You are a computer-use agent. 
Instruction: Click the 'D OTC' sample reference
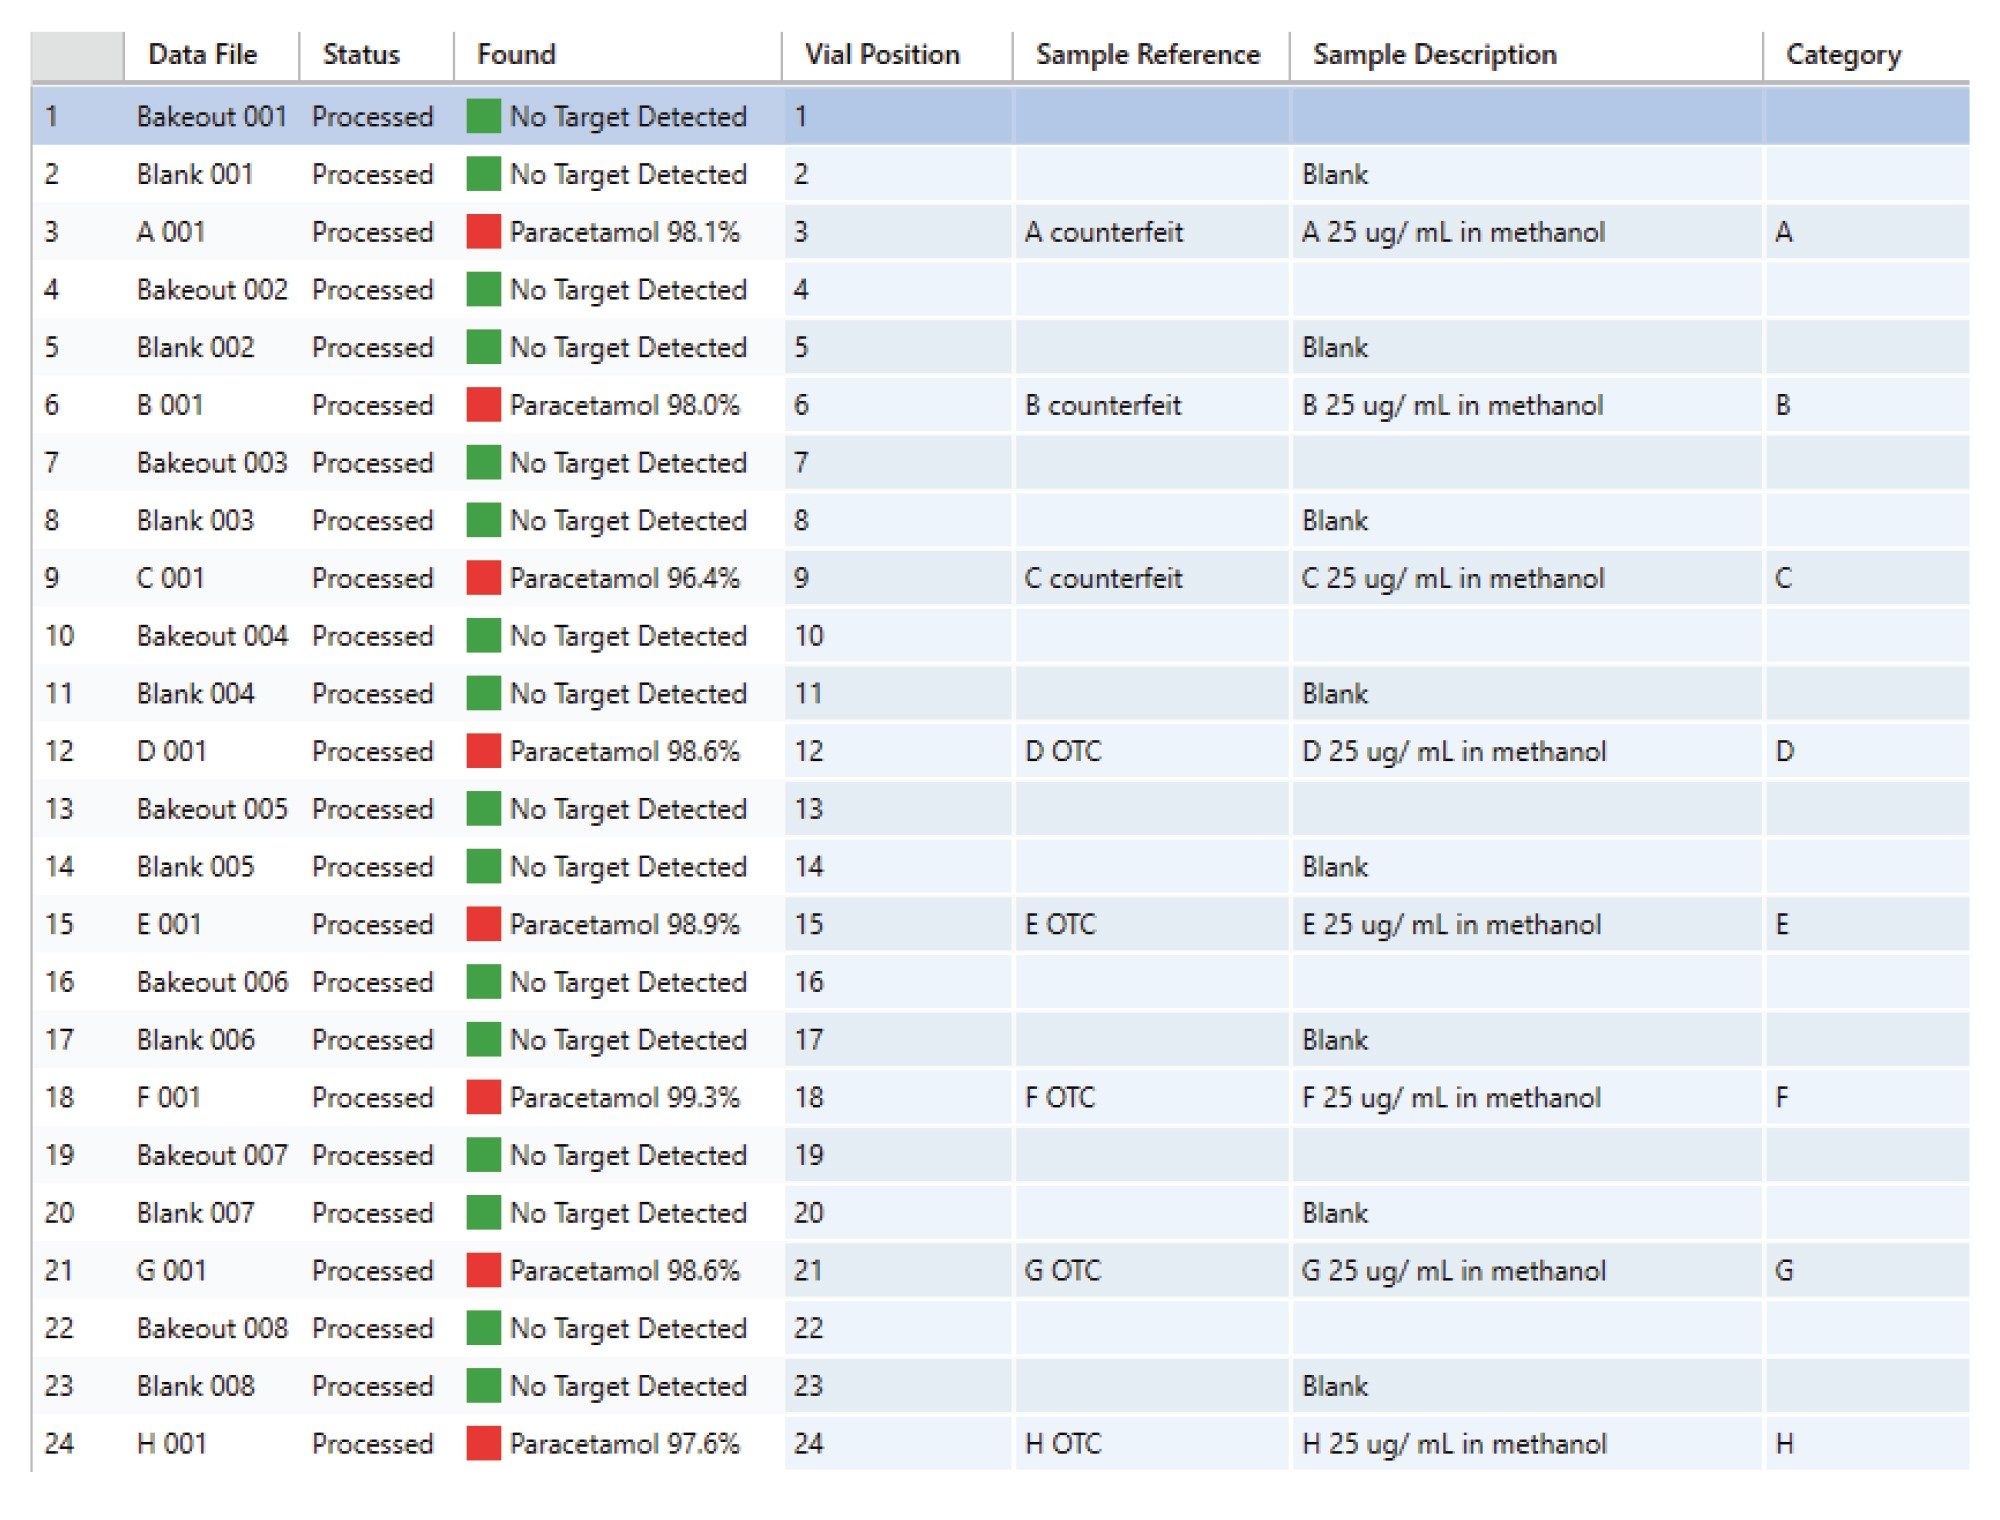pos(1063,751)
